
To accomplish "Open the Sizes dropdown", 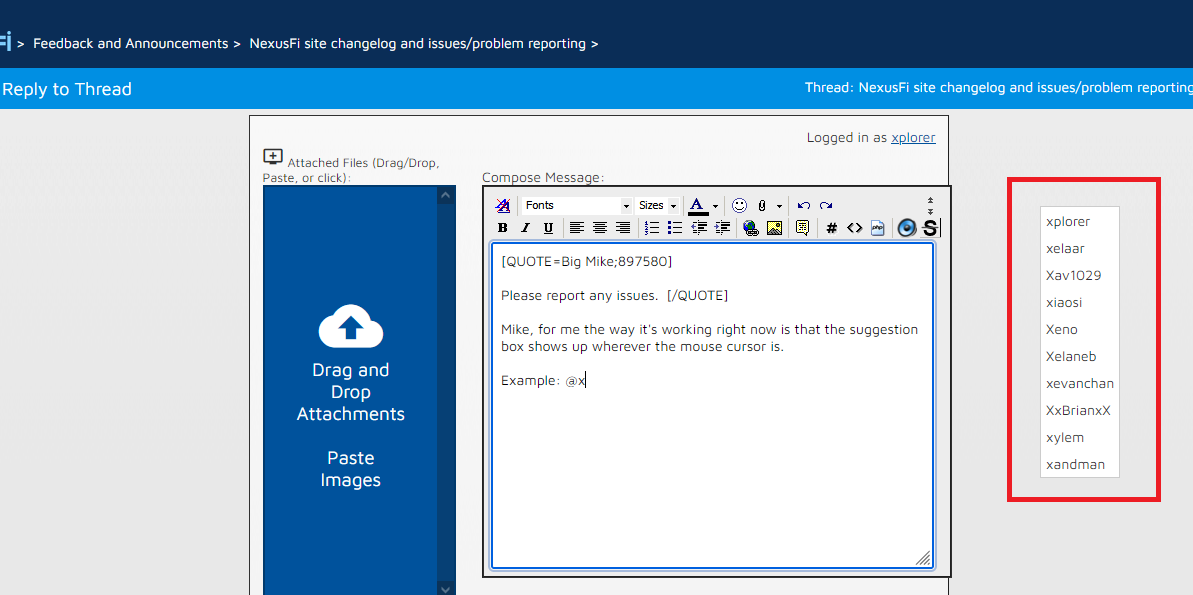I will tap(657, 205).
